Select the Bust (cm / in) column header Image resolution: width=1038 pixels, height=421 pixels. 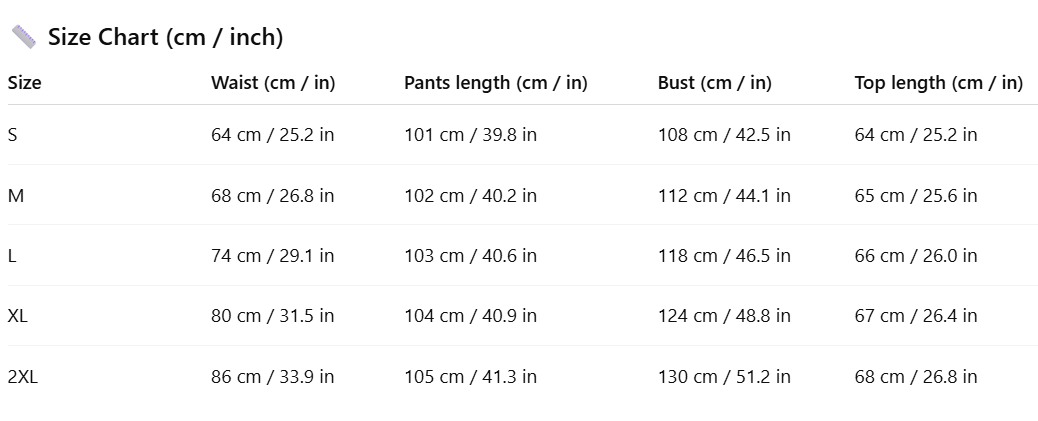click(714, 83)
